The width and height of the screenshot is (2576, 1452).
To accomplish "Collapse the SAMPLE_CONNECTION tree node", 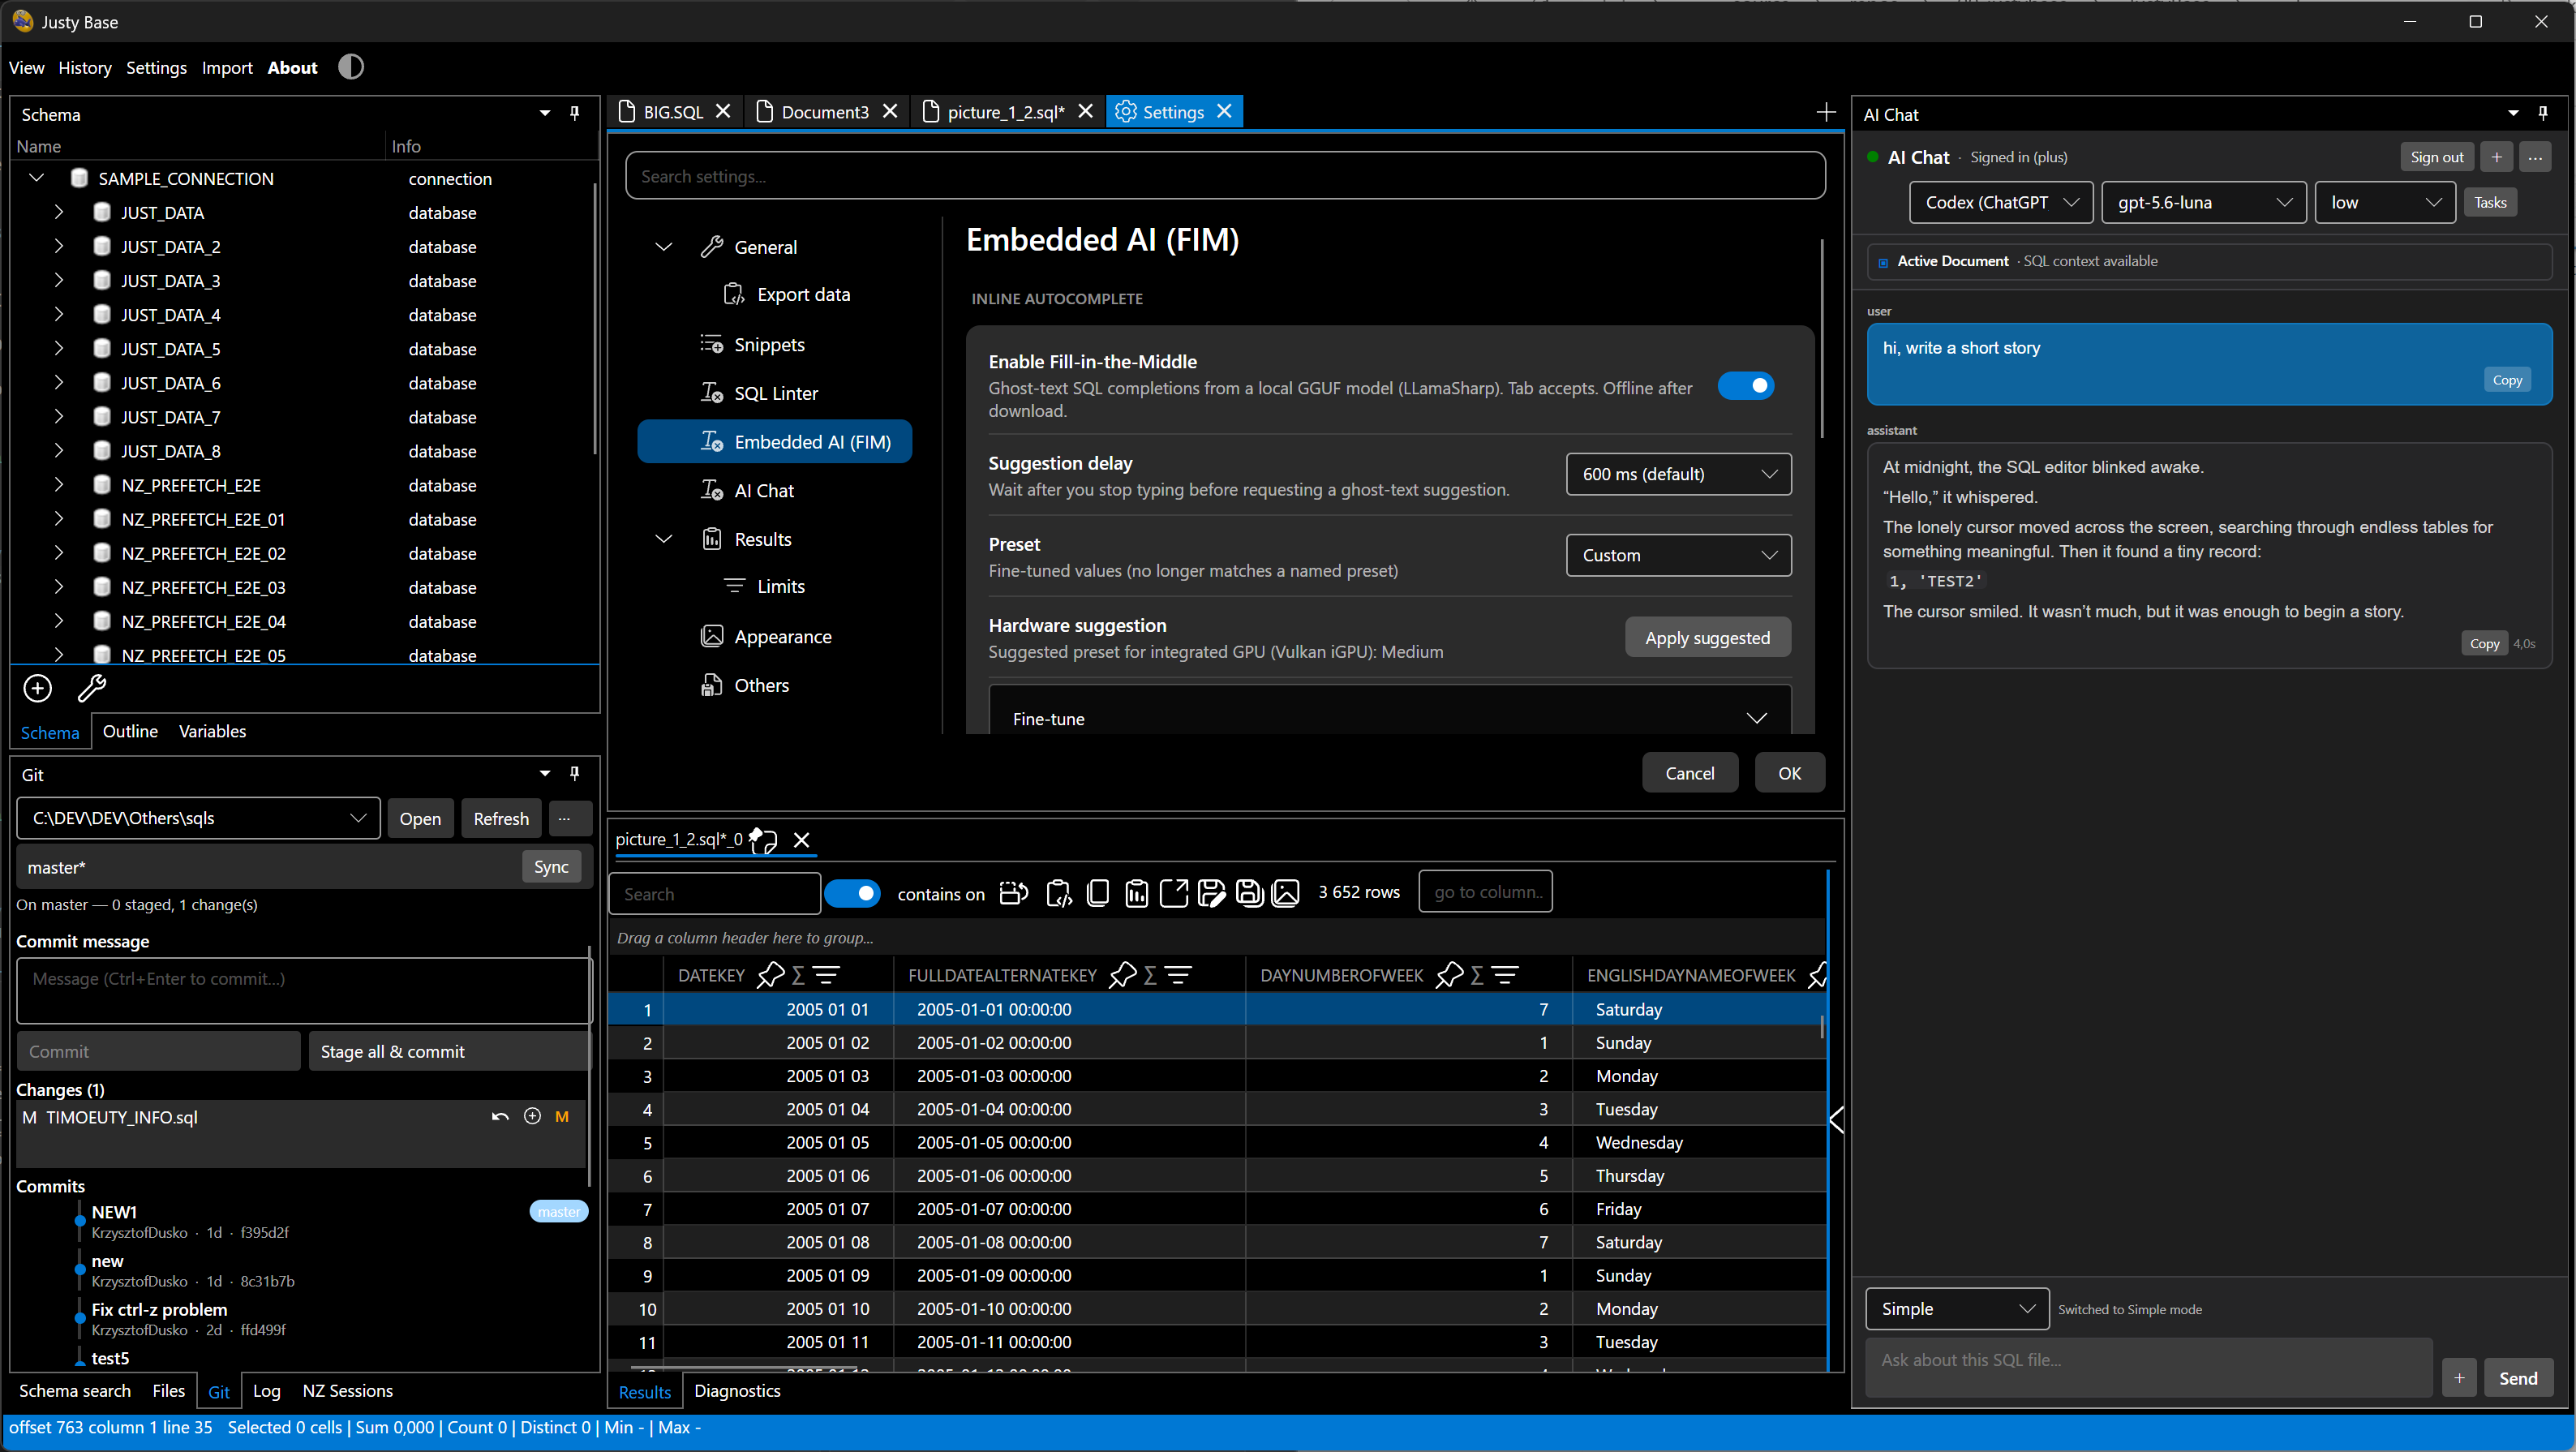I will 37,178.
